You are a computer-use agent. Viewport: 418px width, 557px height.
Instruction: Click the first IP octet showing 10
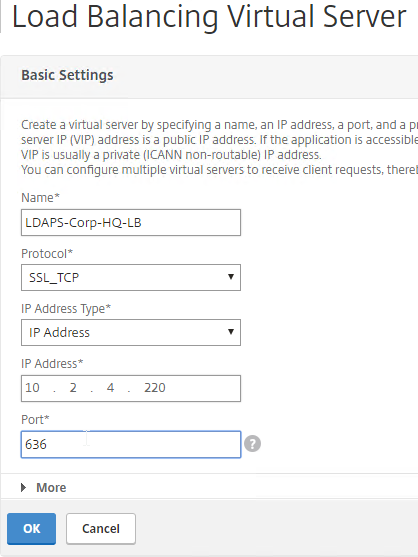click(x=32, y=388)
